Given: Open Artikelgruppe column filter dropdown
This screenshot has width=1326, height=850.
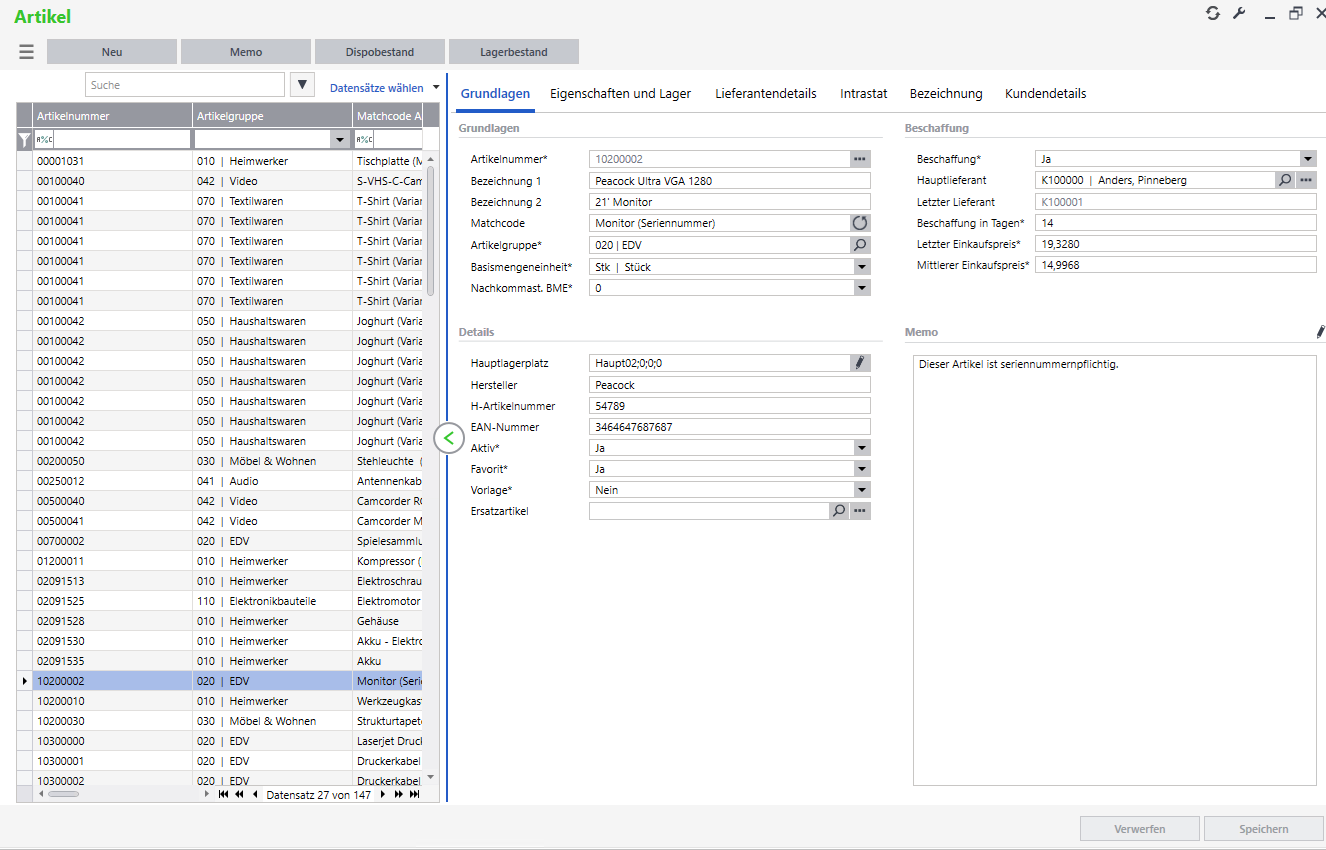Looking at the screenshot, I should click(x=340, y=140).
